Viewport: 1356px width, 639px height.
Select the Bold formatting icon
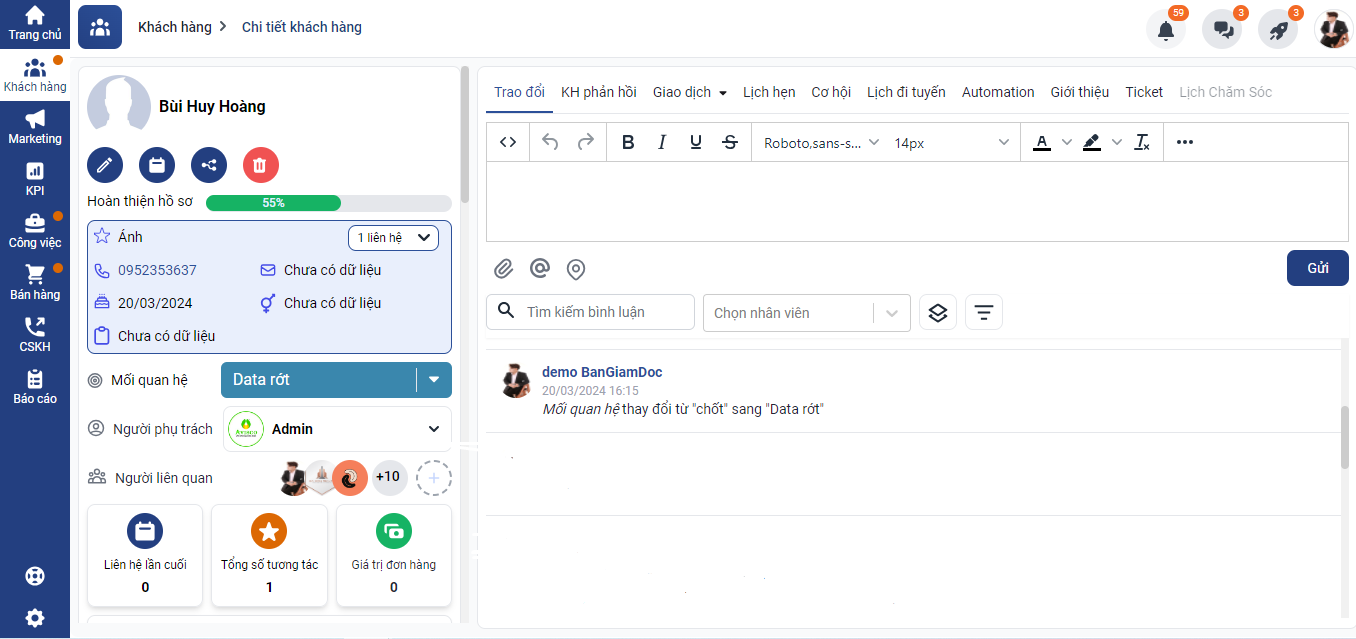tap(628, 142)
